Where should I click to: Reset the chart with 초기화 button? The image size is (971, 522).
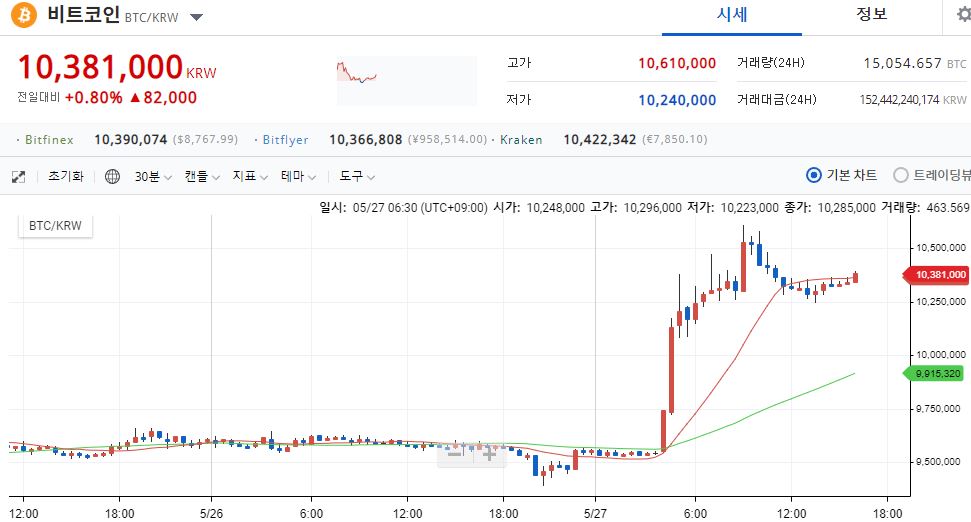[66, 176]
